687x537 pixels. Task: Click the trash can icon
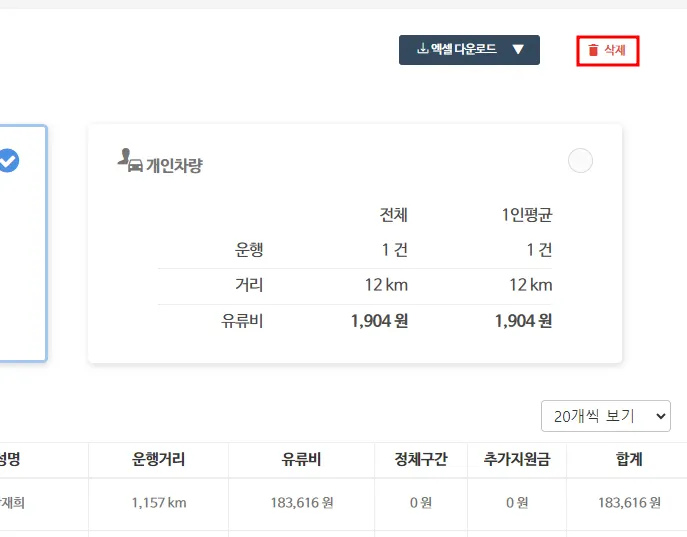coord(593,50)
